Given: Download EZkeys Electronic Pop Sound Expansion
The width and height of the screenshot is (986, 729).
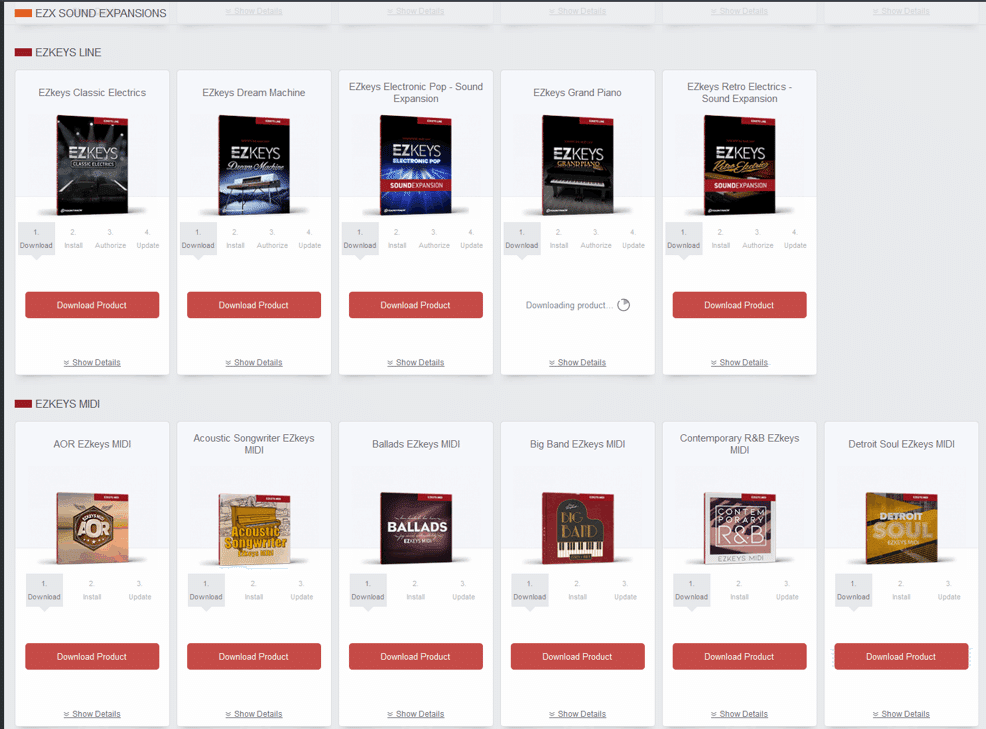Looking at the screenshot, I should 416,305.
